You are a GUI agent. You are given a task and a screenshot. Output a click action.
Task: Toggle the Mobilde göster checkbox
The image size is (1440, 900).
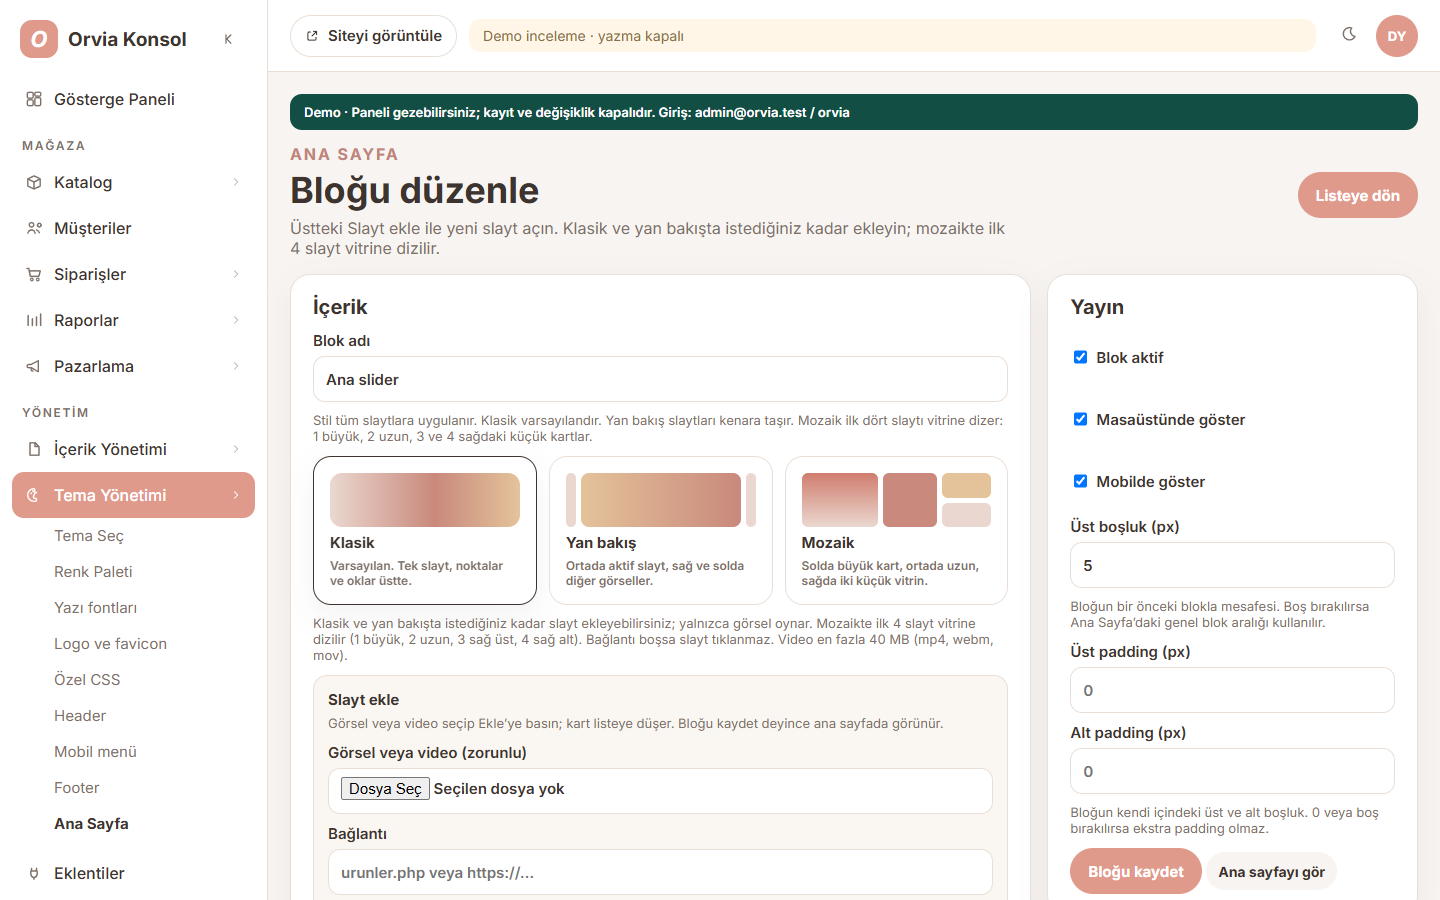[1080, 481]
